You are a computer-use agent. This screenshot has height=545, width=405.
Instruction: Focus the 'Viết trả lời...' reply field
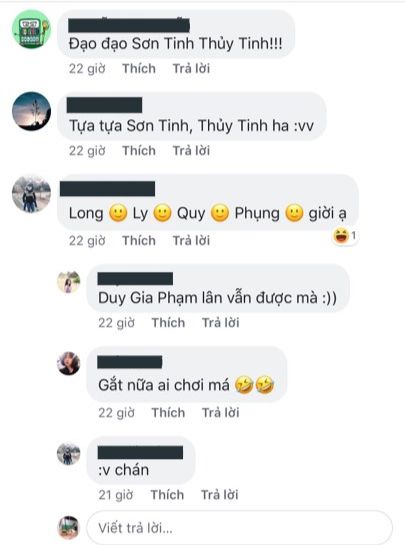click(240, 528)
